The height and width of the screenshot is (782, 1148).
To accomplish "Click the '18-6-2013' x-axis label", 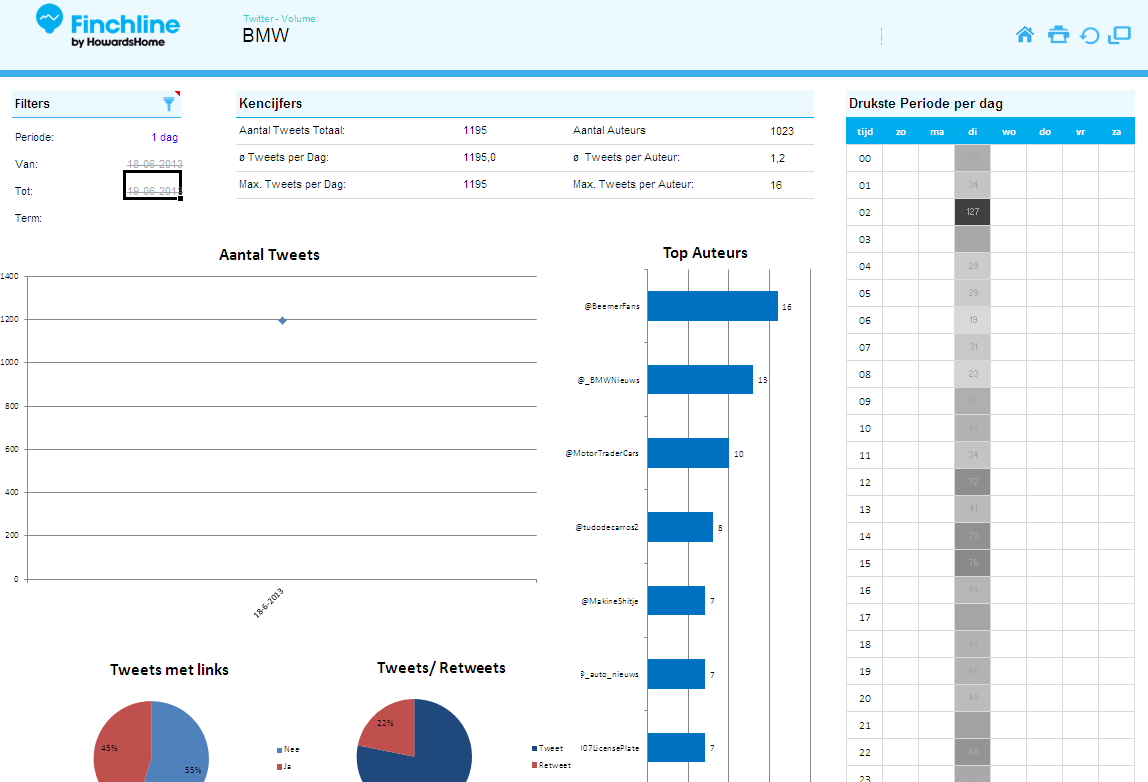I will pos(269,603).
